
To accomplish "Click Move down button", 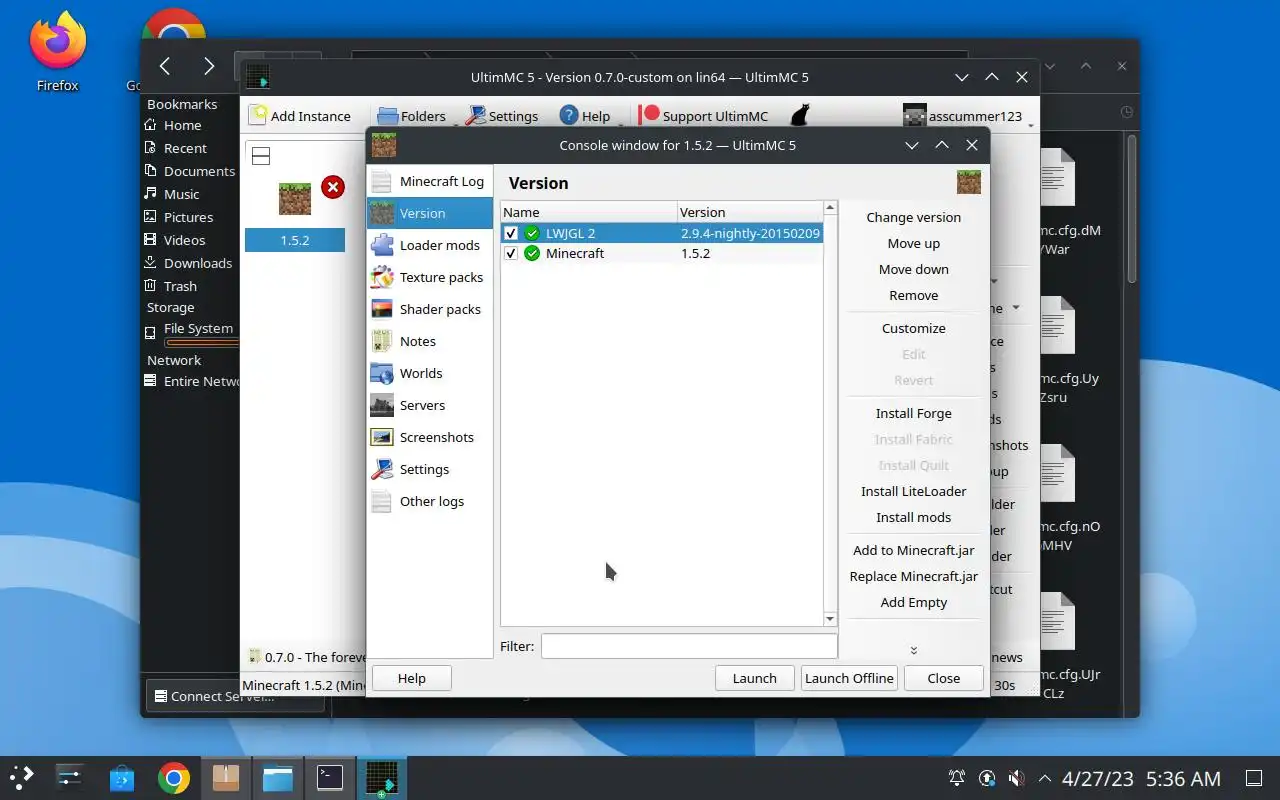I will click(913, 269).
